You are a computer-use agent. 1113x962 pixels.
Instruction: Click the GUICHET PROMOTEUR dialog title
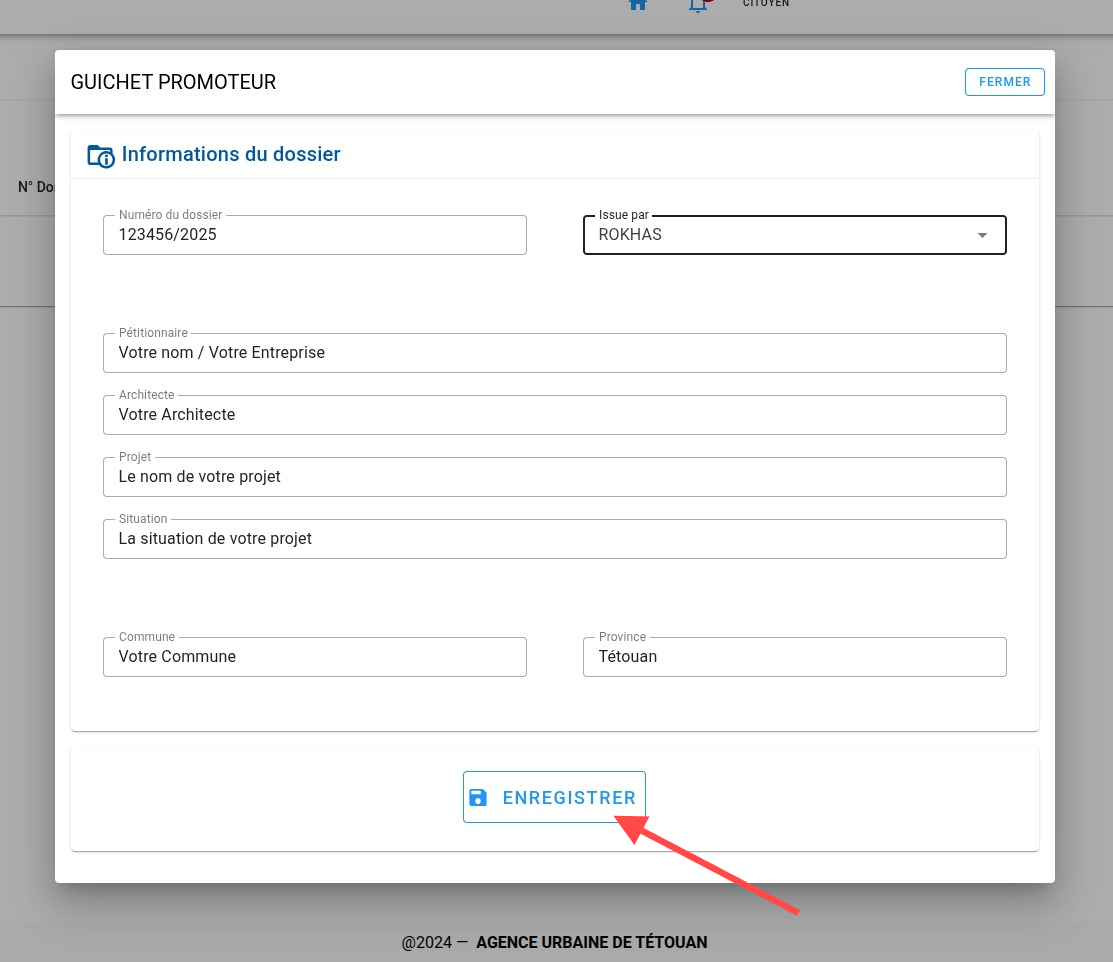(173, 82)
